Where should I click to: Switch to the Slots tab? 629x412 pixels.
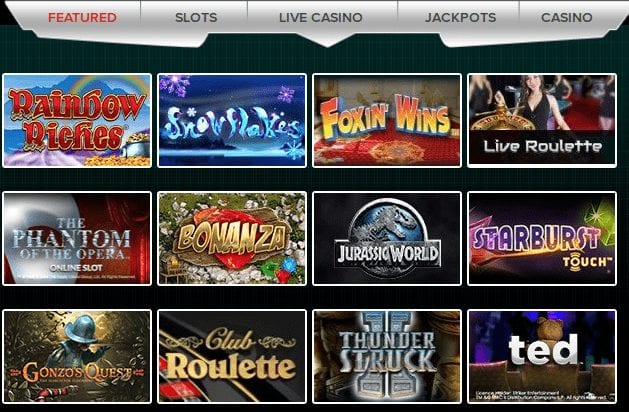(196, 18)
